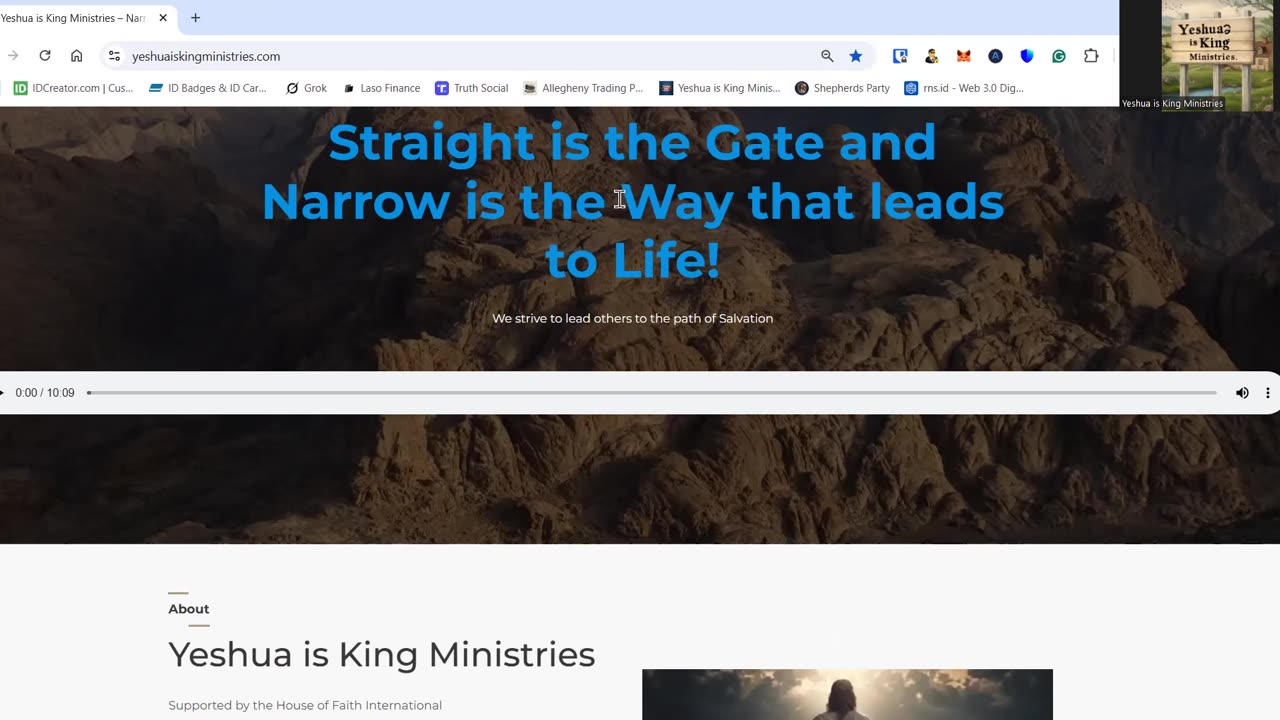This screenshot has height=720, width=1280.
Task: Go to the browser home page icon
Action: (76, 56)
